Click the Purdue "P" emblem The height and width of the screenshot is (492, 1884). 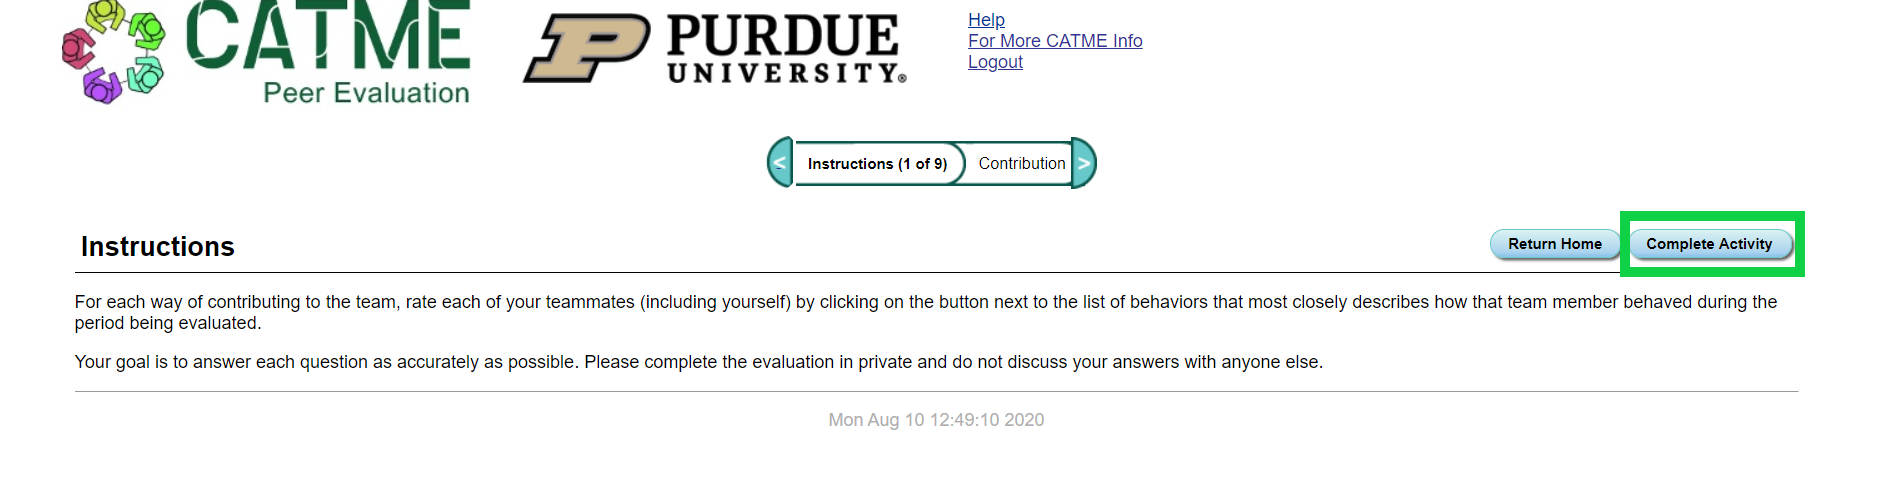click(x=586, y=48)
